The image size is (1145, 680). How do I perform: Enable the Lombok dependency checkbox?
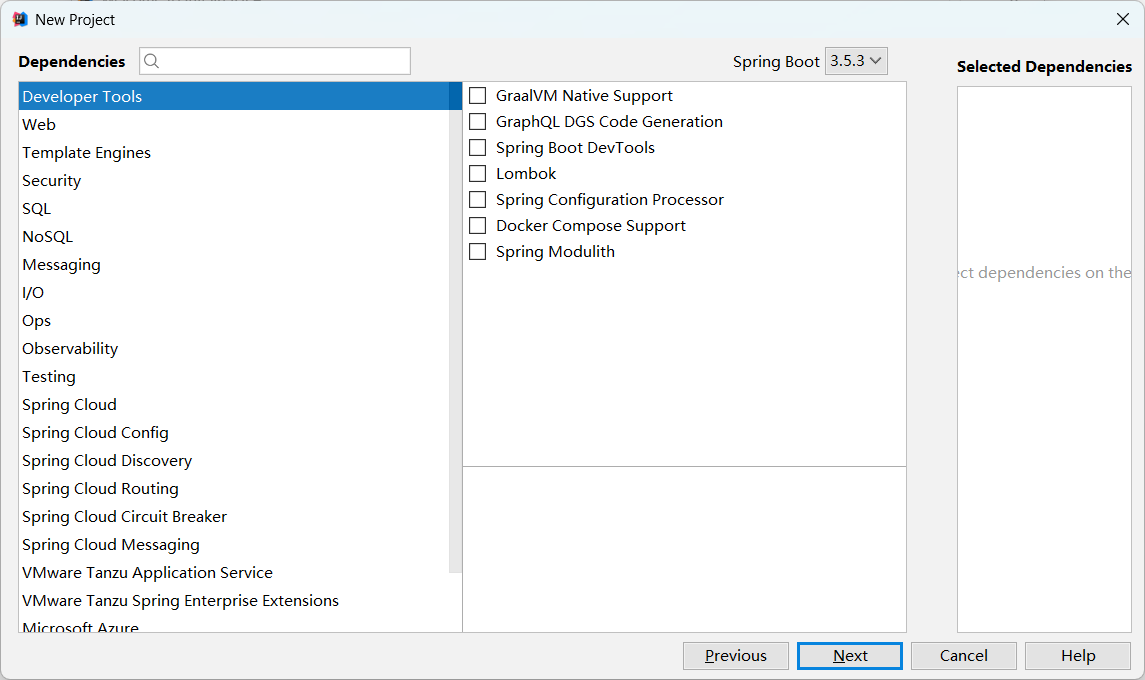[478, 174]
